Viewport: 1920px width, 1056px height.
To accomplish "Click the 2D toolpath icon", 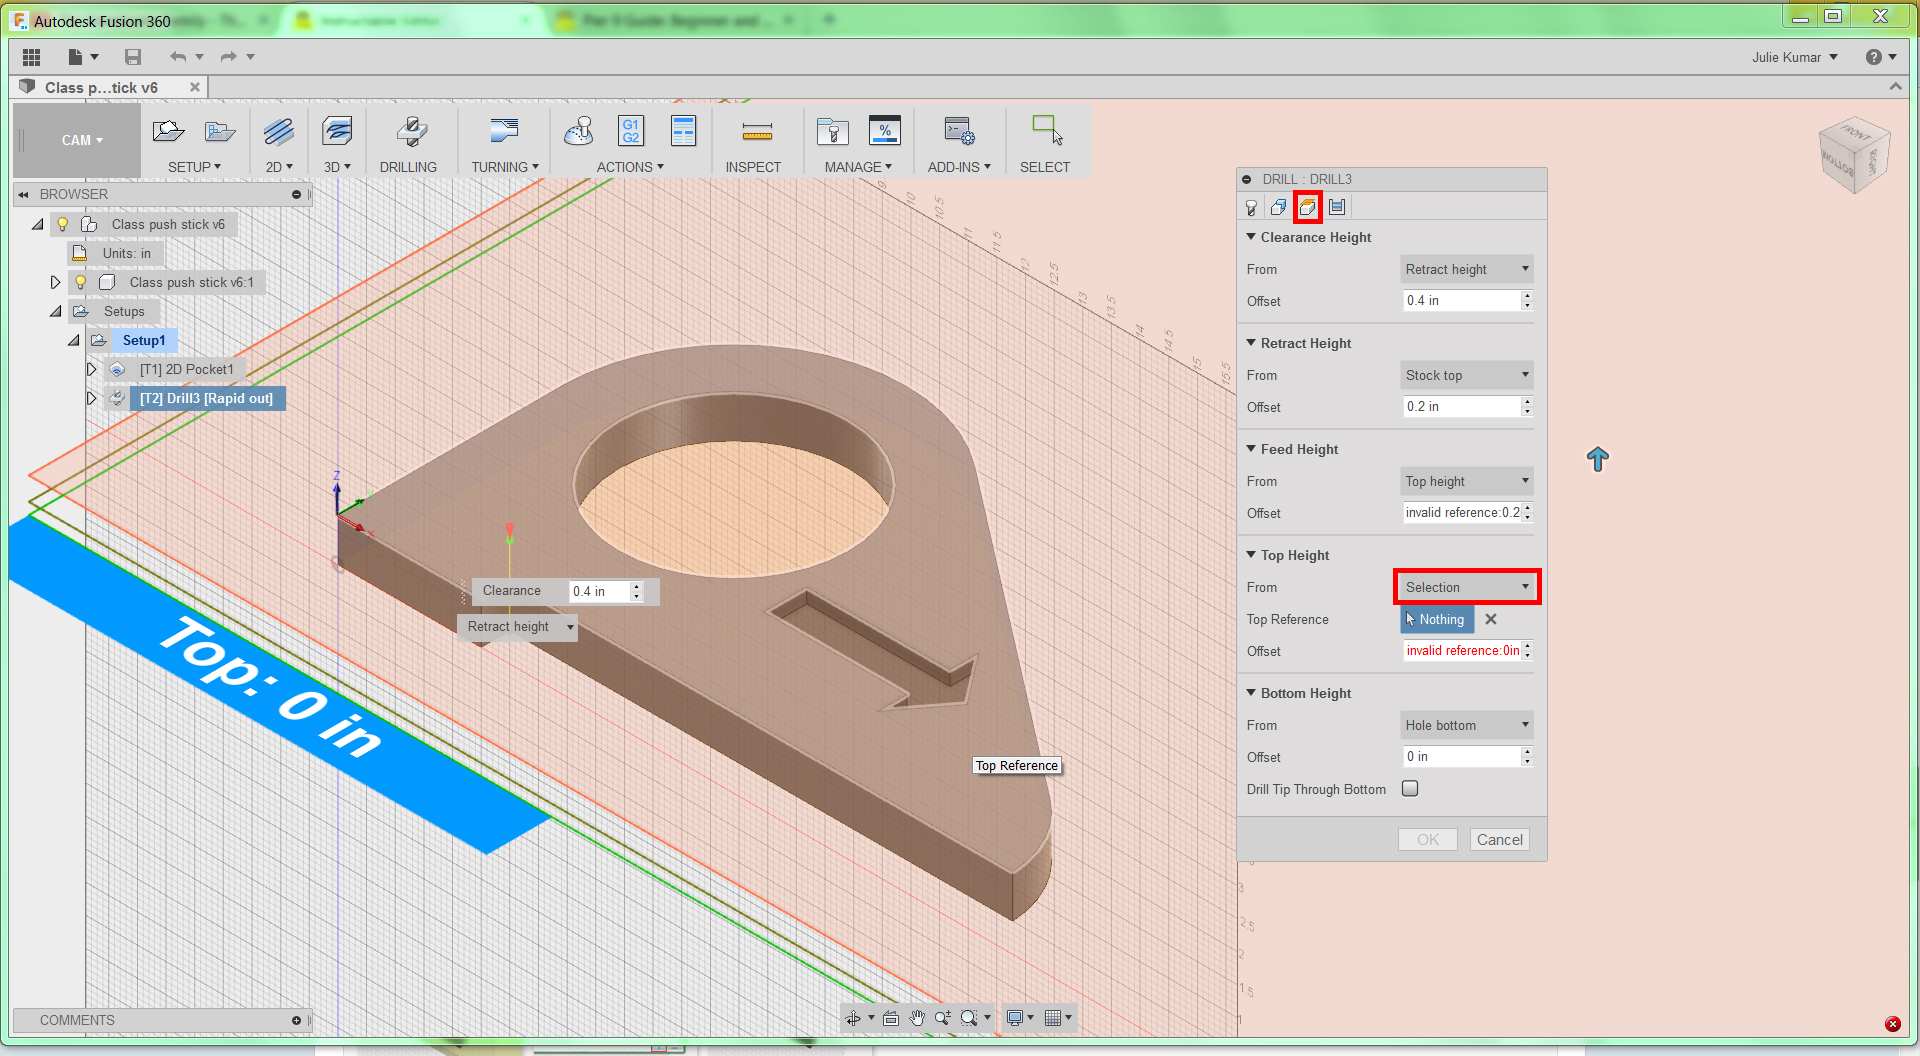I will pos(279,131).
